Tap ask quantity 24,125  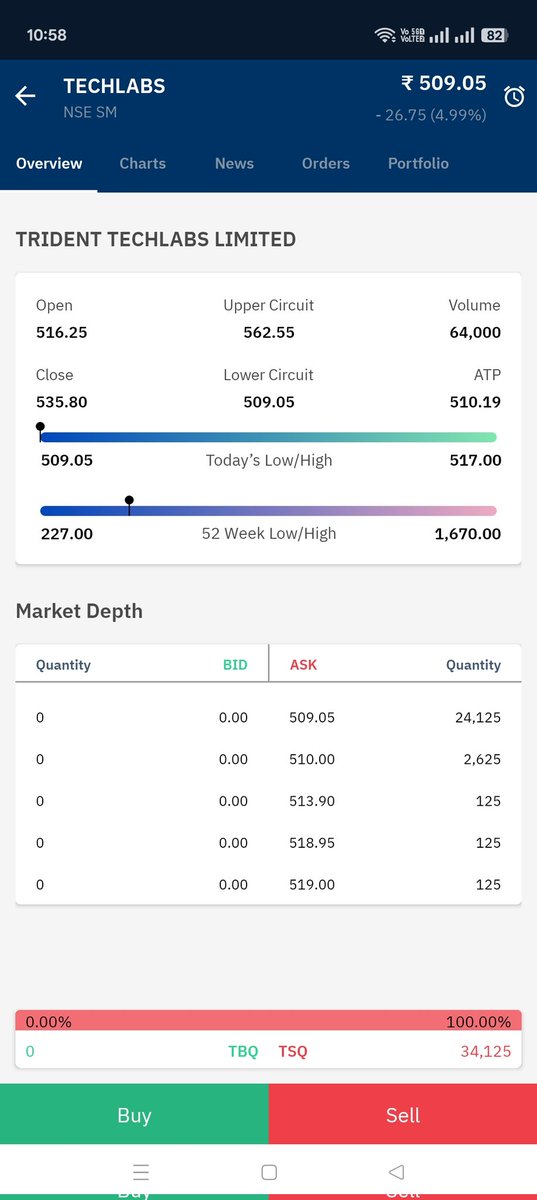click(478, 717)
